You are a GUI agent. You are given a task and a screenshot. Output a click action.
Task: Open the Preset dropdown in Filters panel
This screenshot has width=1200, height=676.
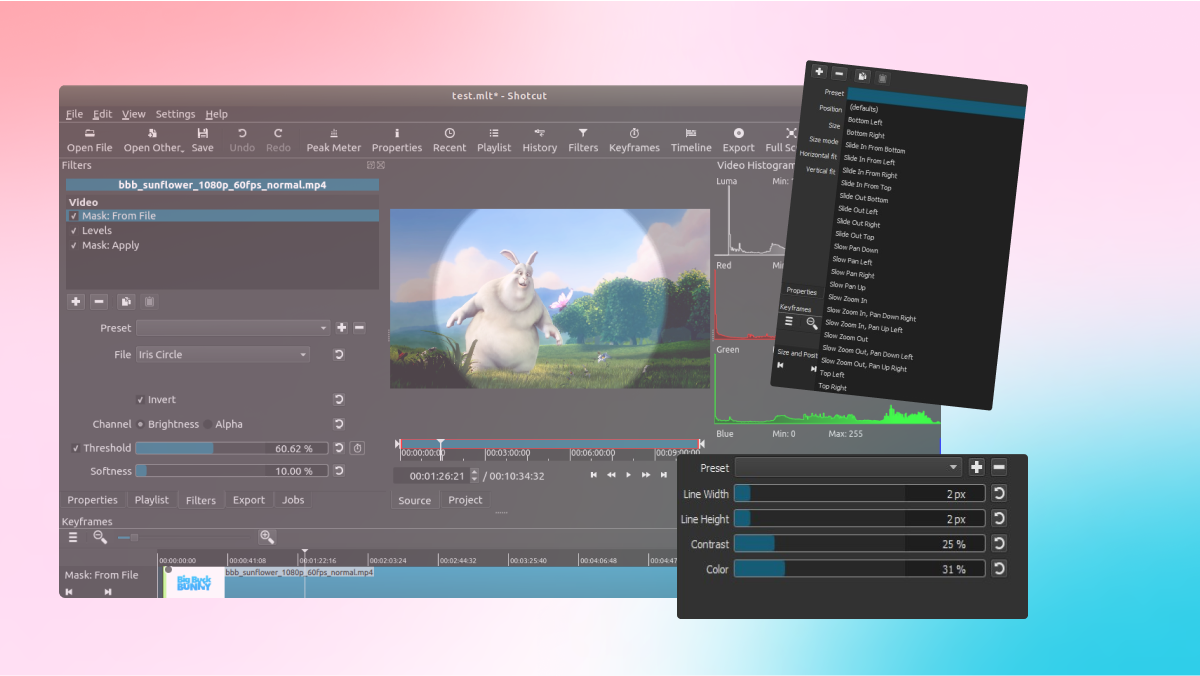tap(233, 327)
